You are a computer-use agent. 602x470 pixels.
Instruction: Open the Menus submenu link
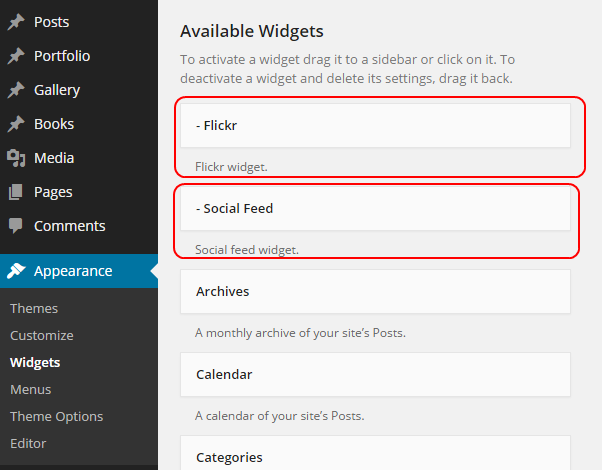(x=31, y=389)
